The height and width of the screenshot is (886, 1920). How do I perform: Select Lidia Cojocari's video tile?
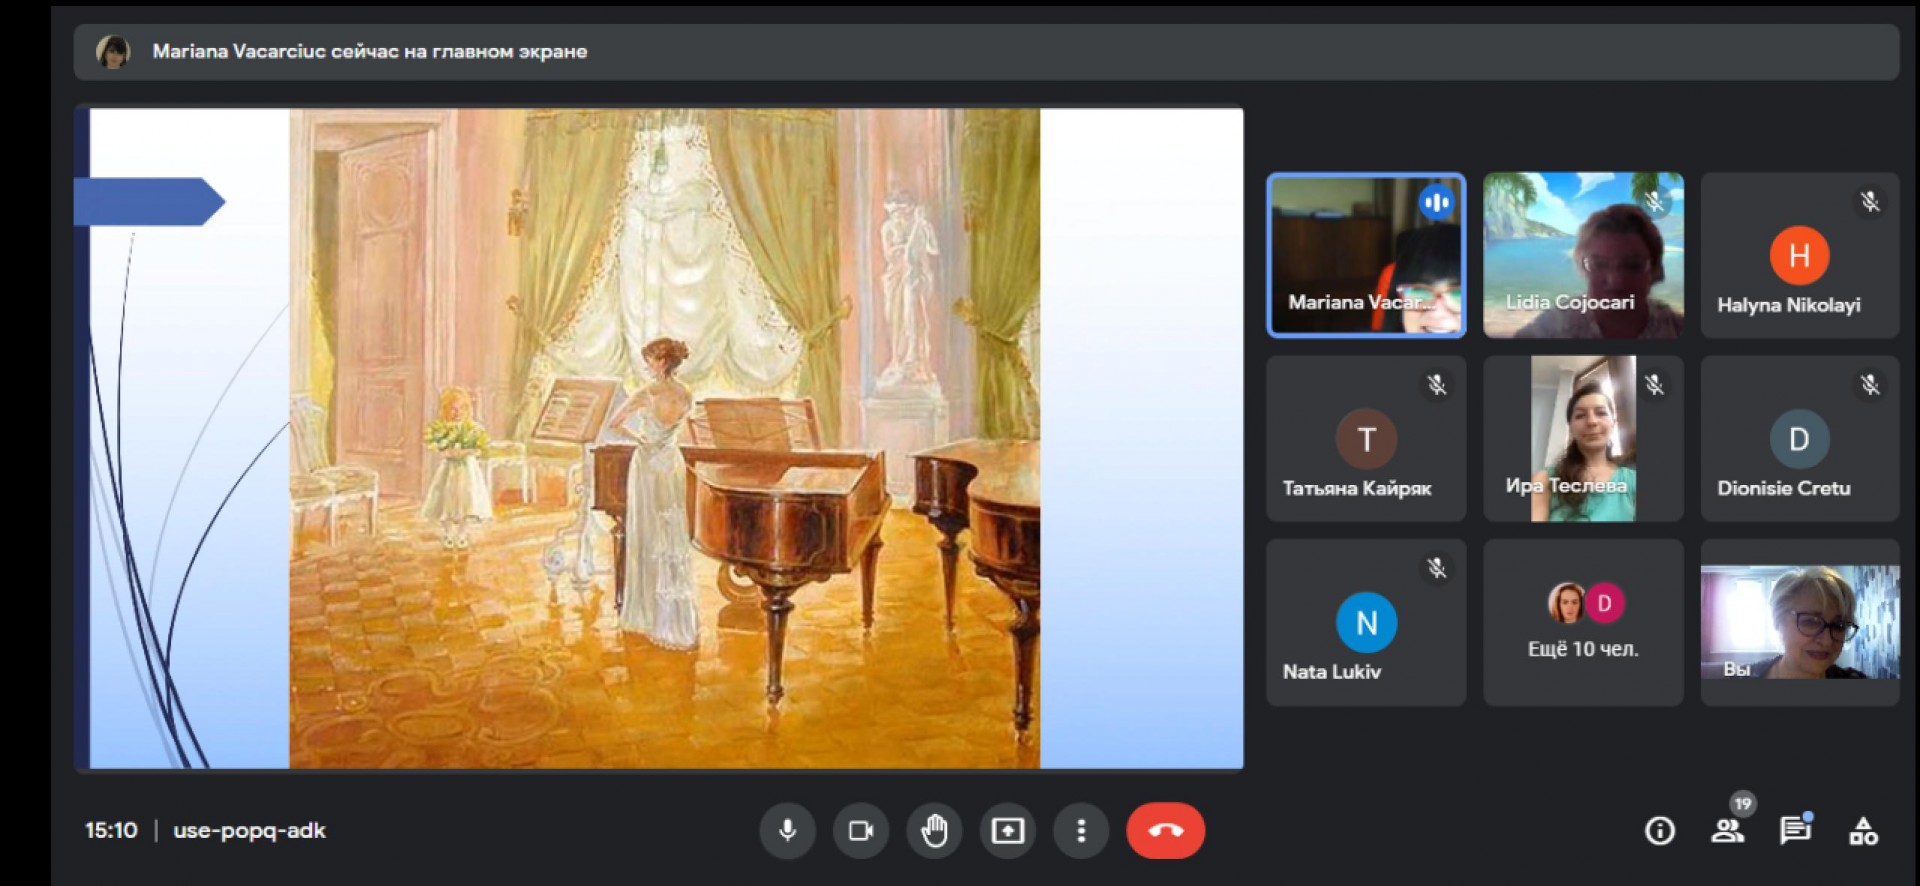pyautogui.click(x=1583, y=255)
